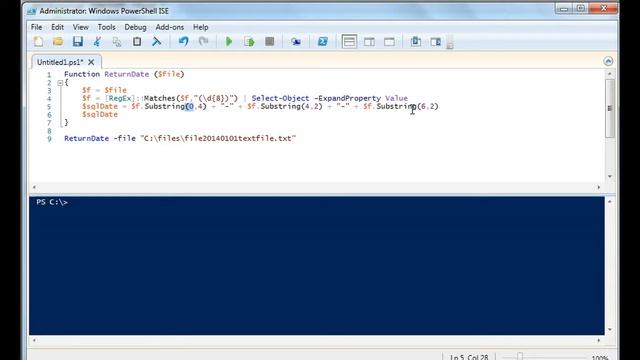Start PowerShell.exe in separate window icon

tap(322, 41)
